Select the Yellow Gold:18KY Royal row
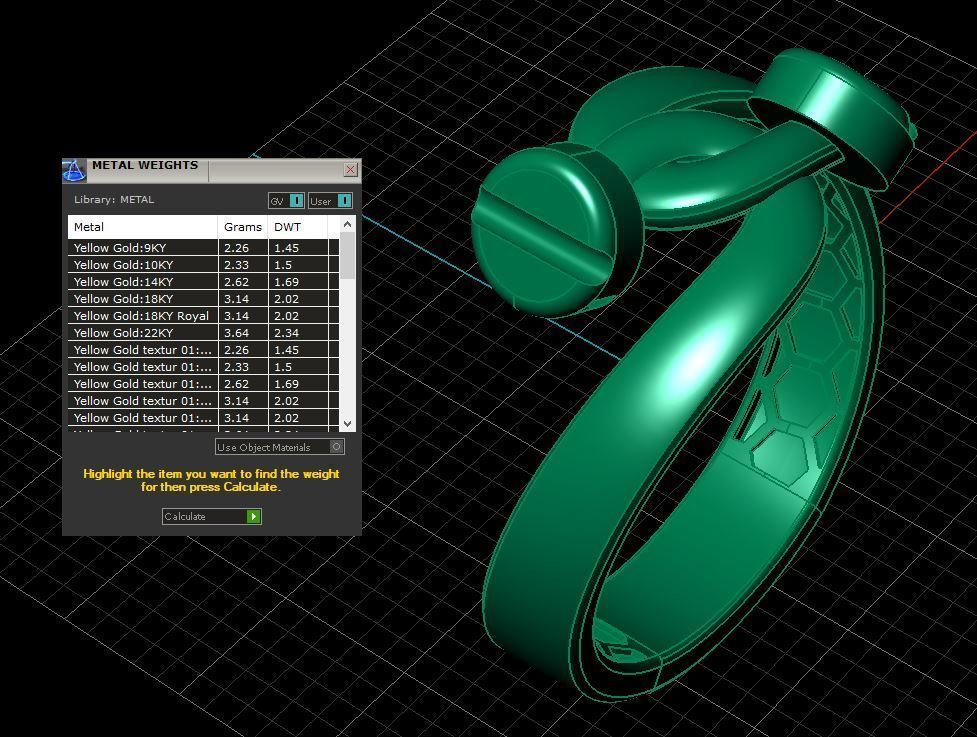This screenshot has width=977, height=737. tap(203, 316)
